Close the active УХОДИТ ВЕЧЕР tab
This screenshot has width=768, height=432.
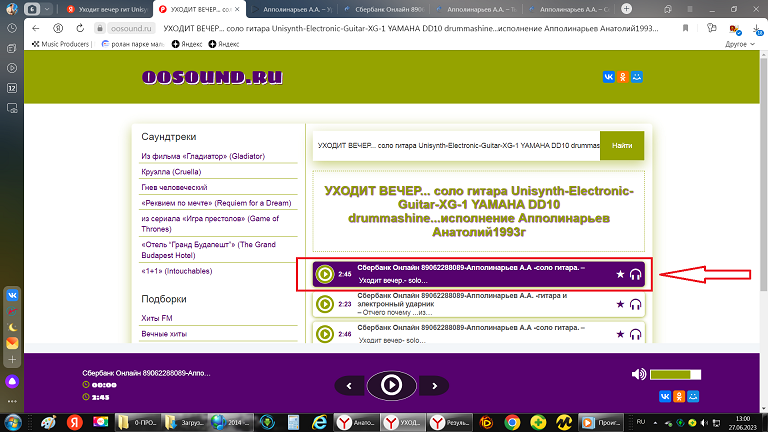pos(237,9)
